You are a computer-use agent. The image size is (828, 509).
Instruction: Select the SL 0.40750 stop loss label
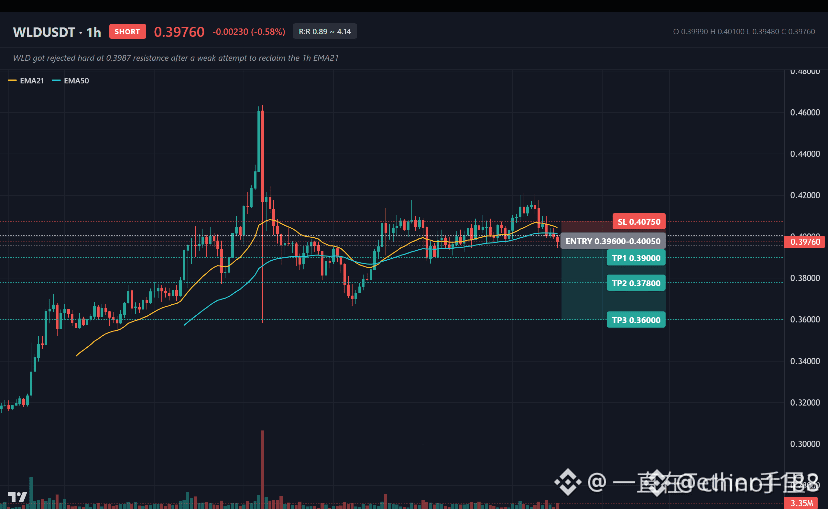pos(639,222)
